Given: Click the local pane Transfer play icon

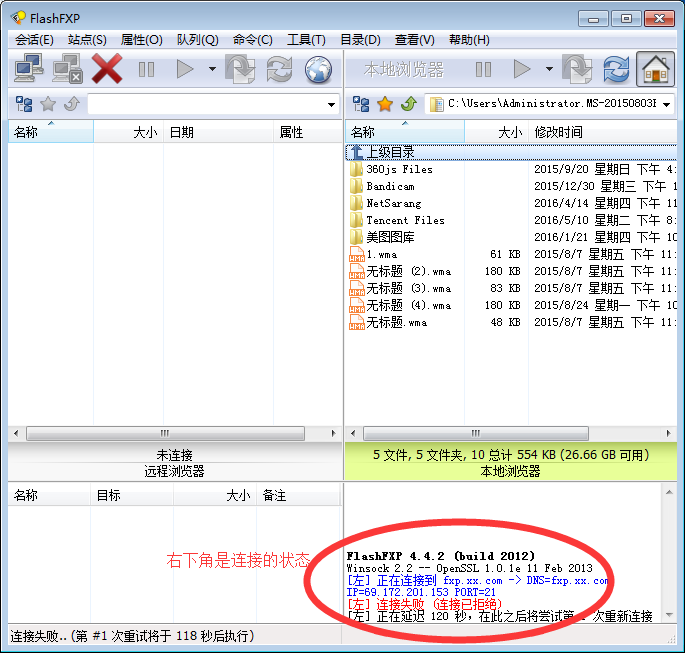Looking at the screenshot, I should pos(522,69).
